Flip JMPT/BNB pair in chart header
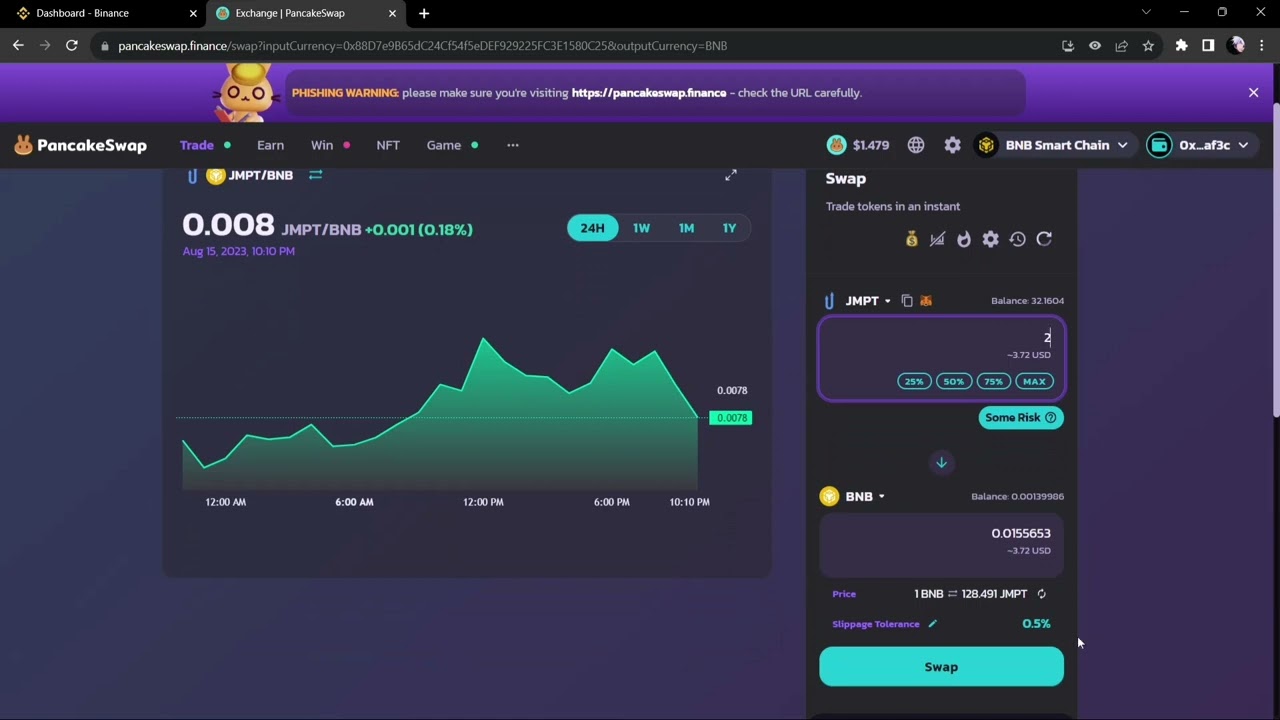This screenshot has width=1280, height=720. [315, 175]
